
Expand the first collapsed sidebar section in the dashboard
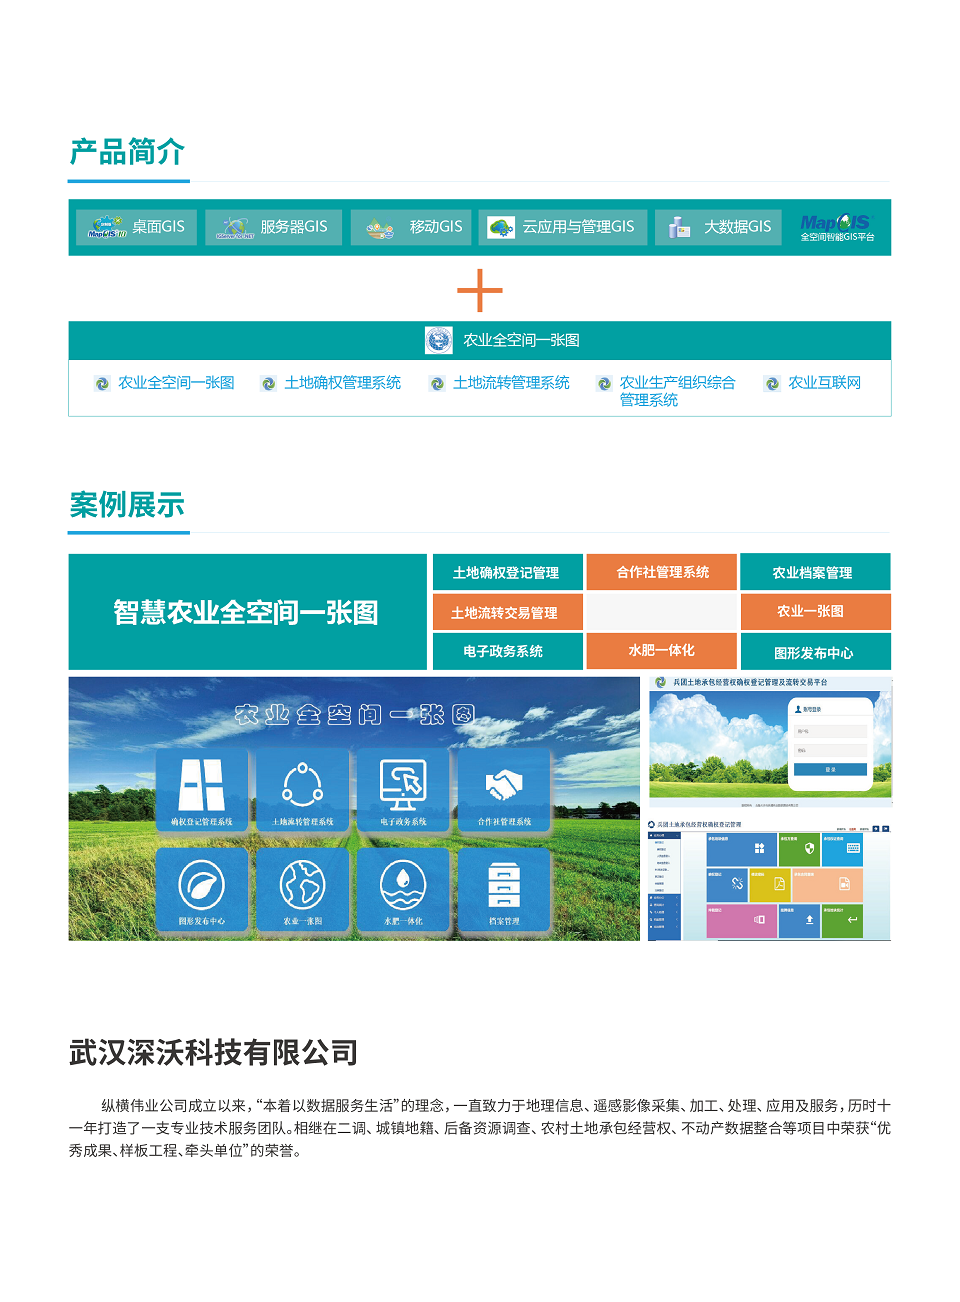coord(677,897)
